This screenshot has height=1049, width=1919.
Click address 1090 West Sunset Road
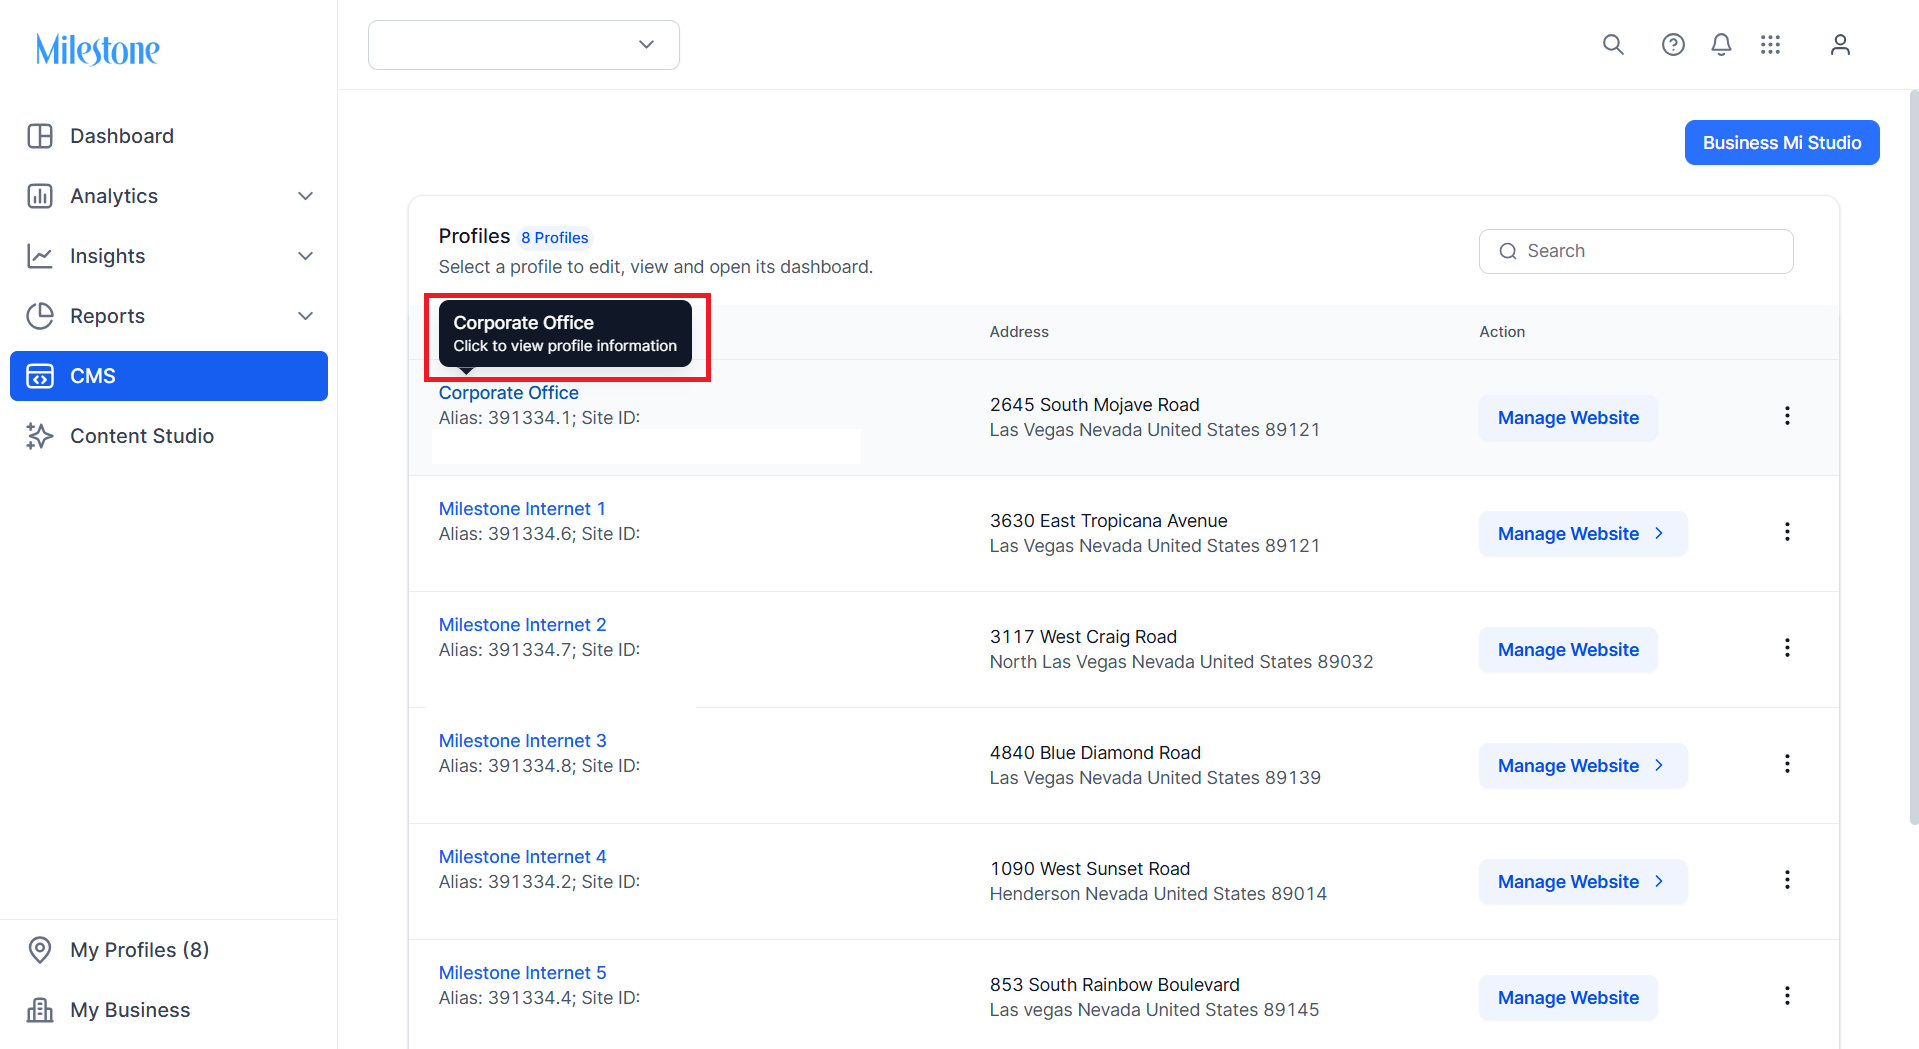[1090, 869]
